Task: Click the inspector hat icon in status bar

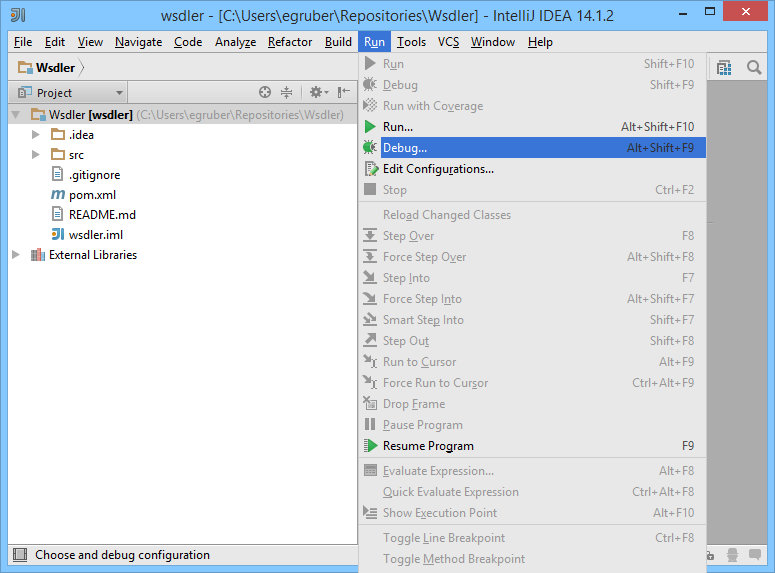Action: (x=732, y=555)
